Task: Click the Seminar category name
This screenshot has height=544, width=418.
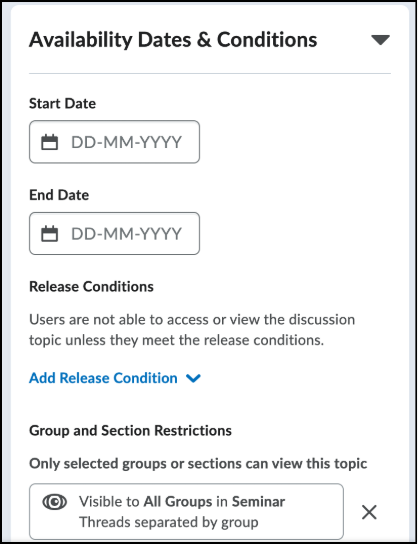Action: (258, 502)
